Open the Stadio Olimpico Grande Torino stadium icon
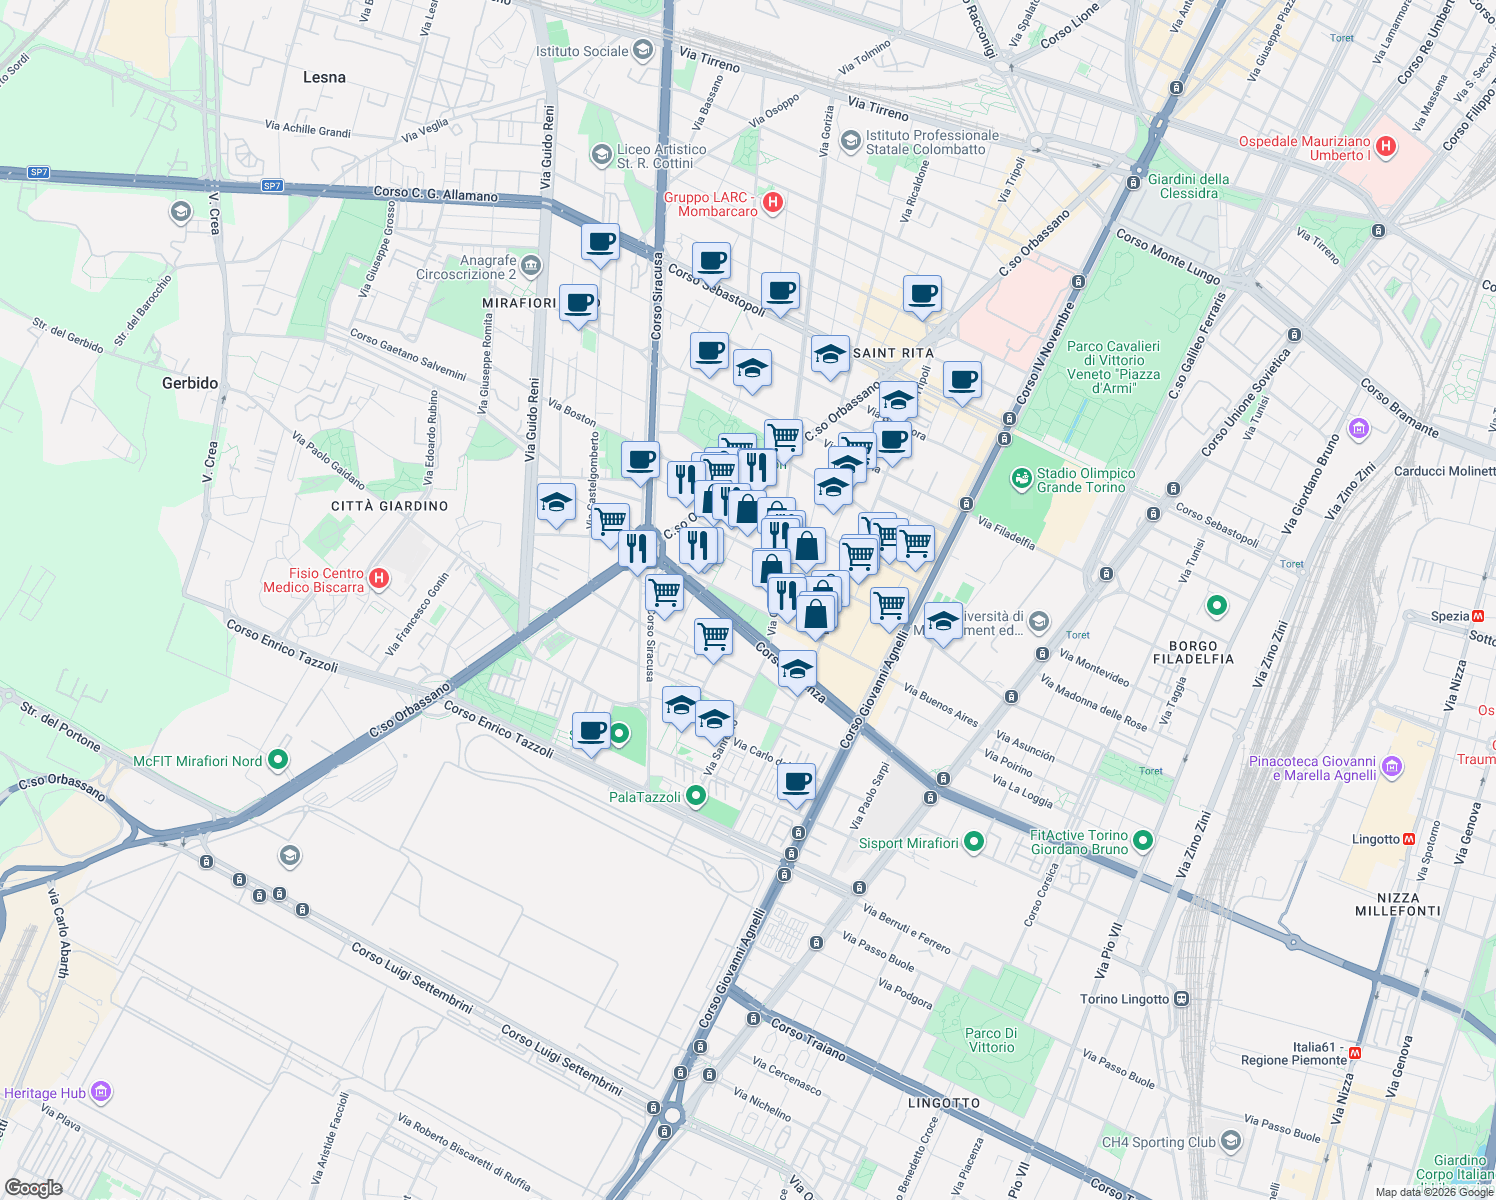The width and height of the screenshot is (1496, 1200). [1021, 480]
